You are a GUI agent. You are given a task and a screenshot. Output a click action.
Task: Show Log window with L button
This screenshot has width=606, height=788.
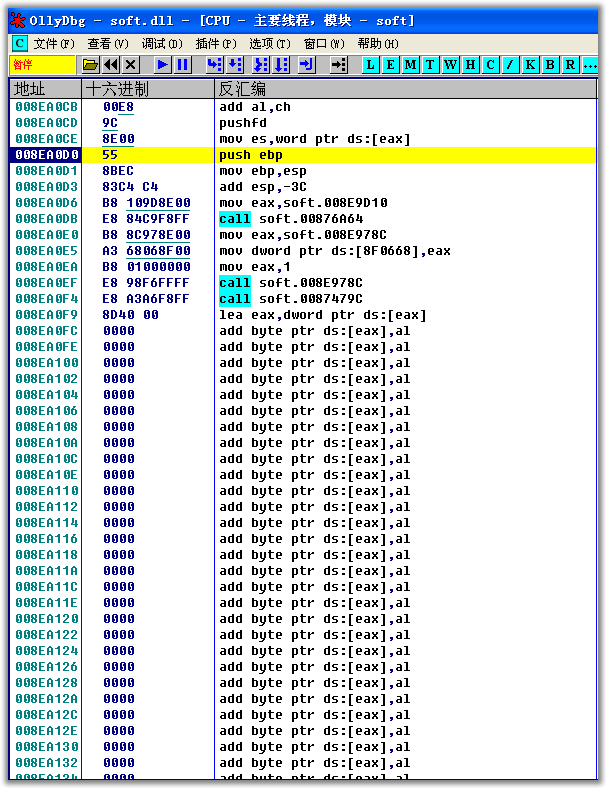(x=371, y=64)
